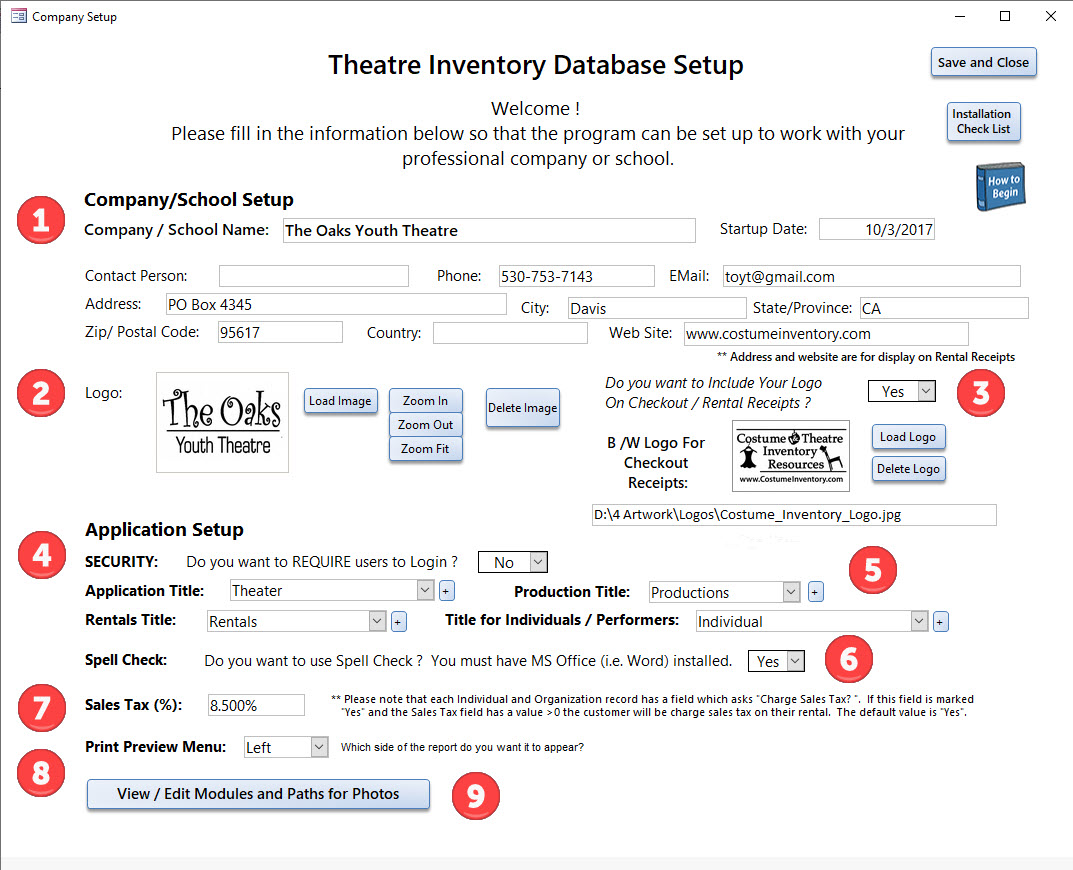Click the Load Image button
Screen dimensions: 1073x870
point(340,401)
